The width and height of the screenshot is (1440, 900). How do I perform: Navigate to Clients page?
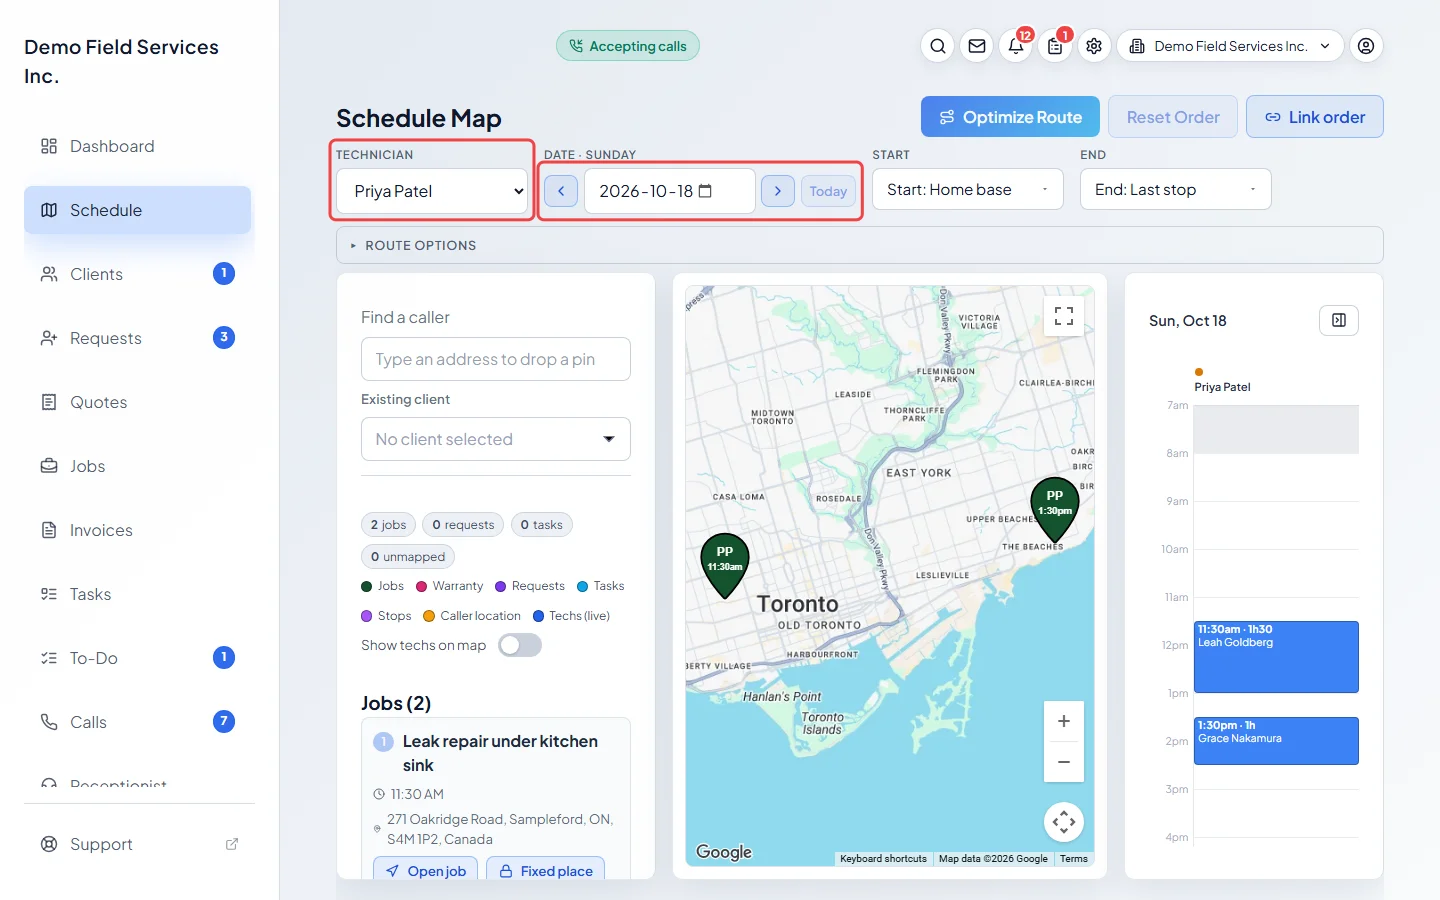138,274
